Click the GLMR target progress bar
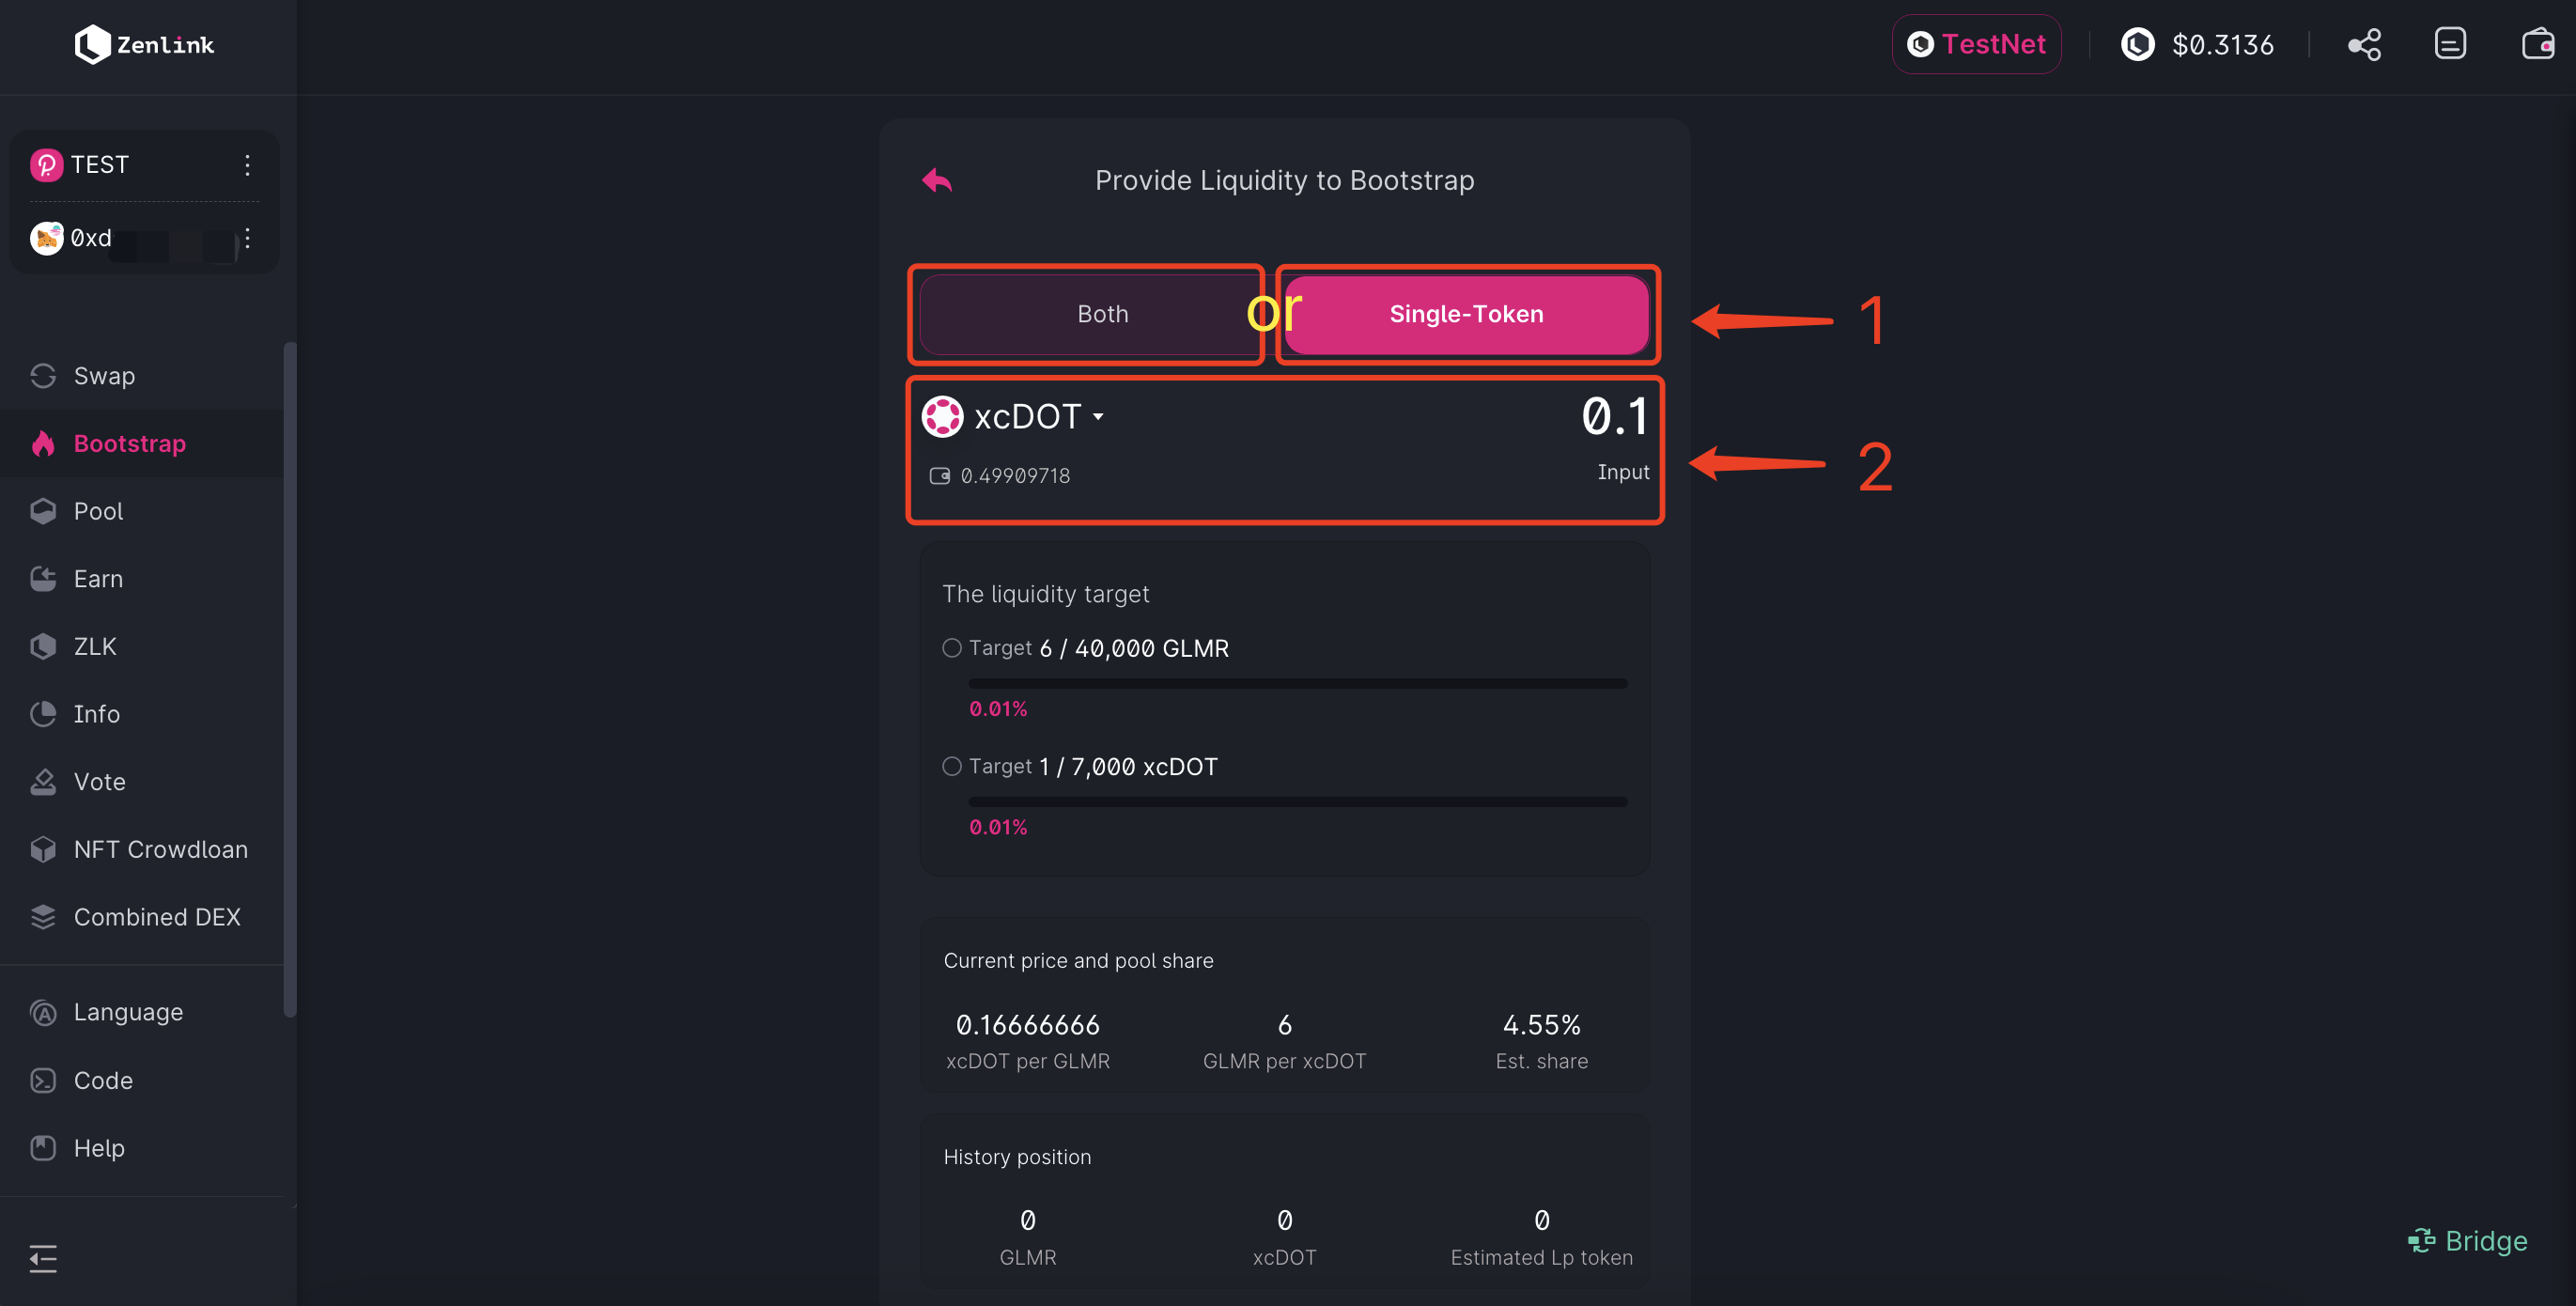The width and height of the screenshot is (2576, 1306). (x=1297, y=684)
